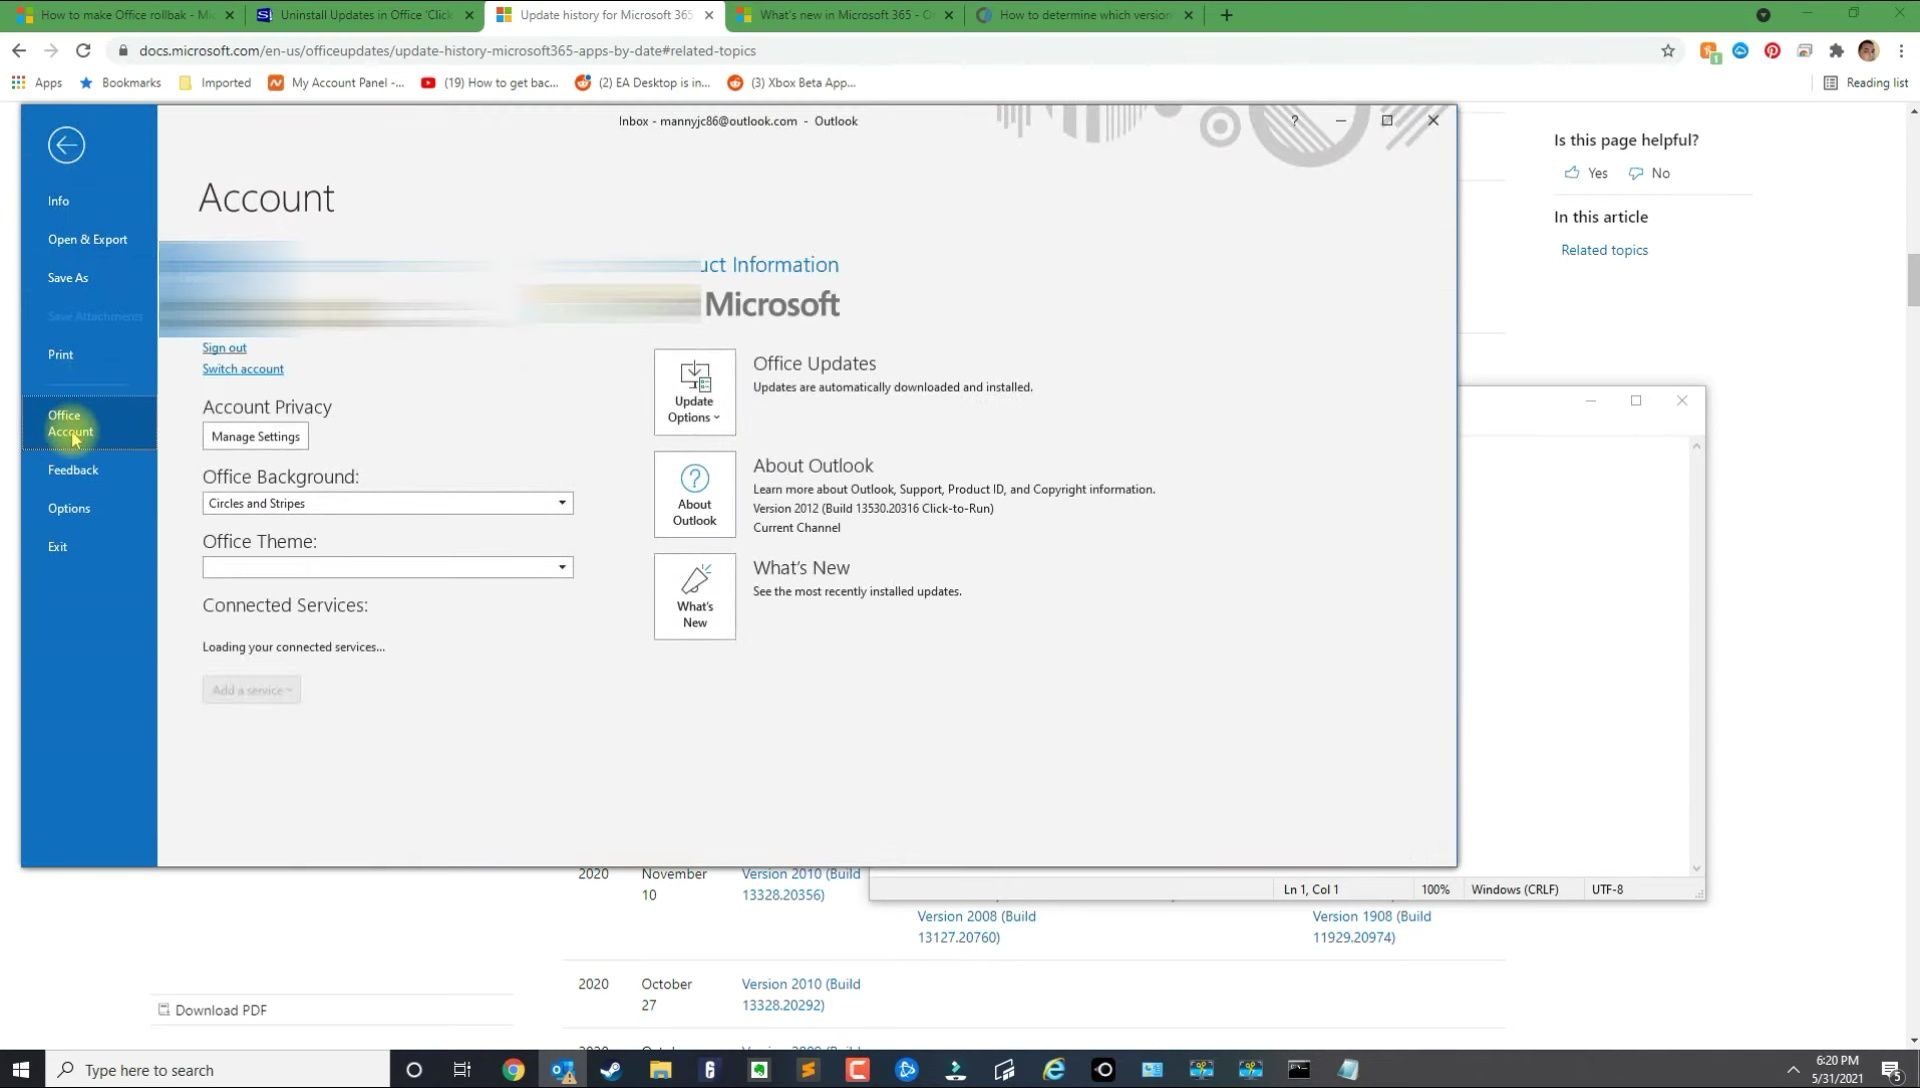Jump to Related topics in article
This screenshot has width=1920, height=1088.
point(1604,250)
